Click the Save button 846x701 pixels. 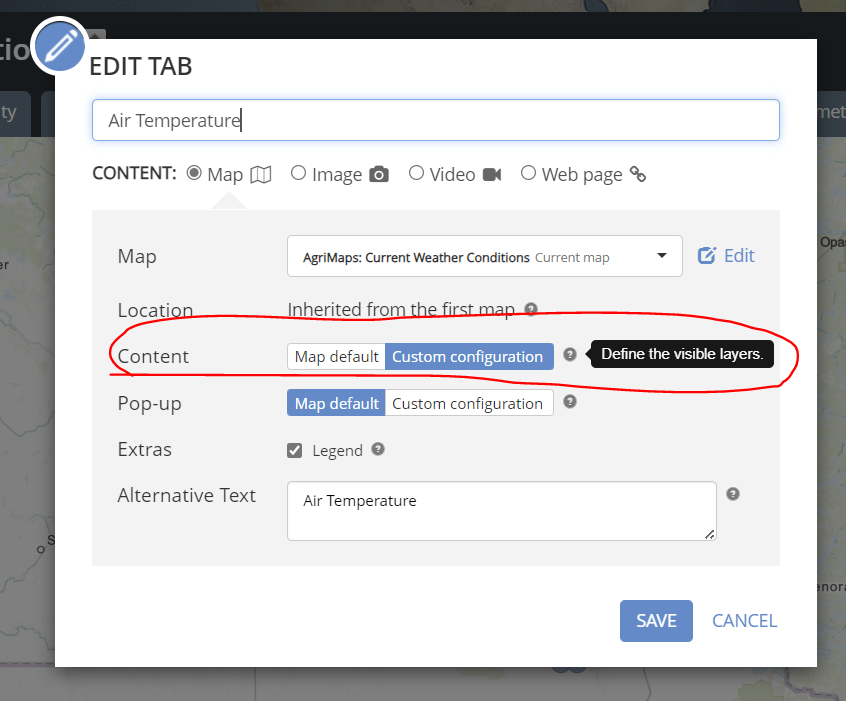(656, 621)
